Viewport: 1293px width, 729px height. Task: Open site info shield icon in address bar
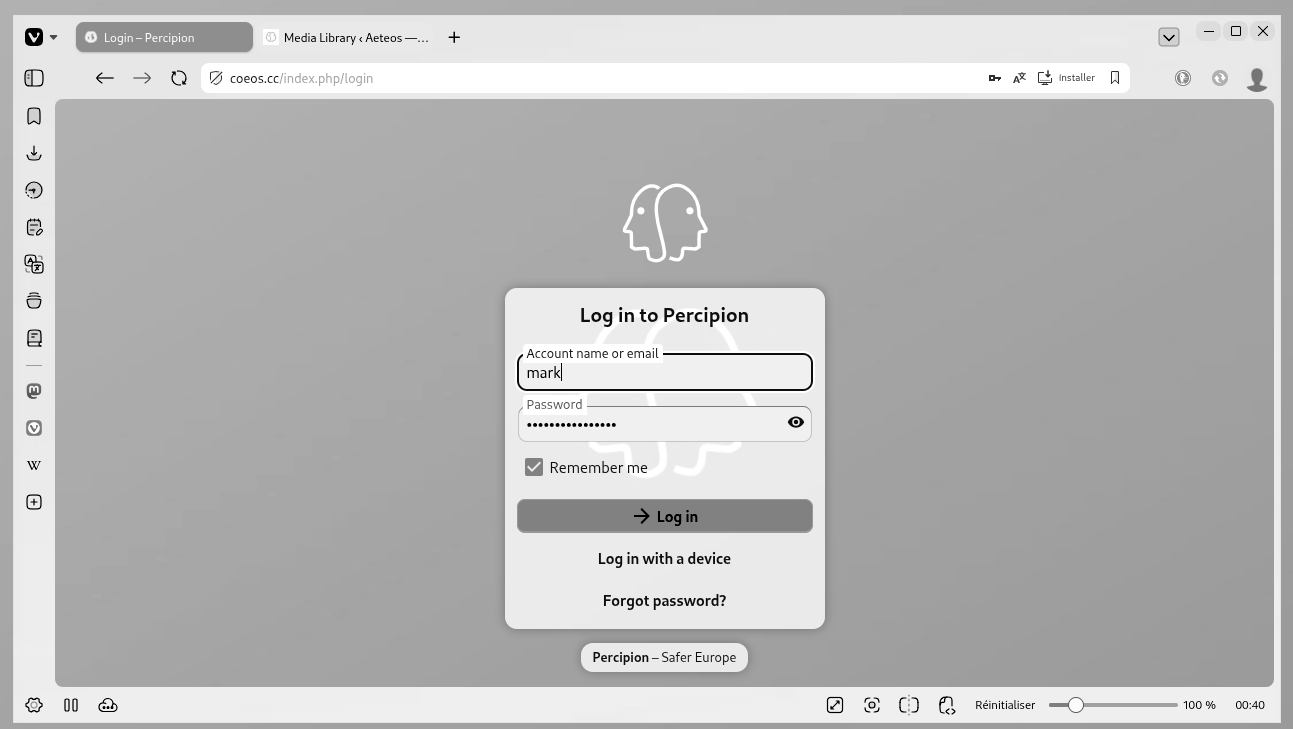tap(216, 78)
